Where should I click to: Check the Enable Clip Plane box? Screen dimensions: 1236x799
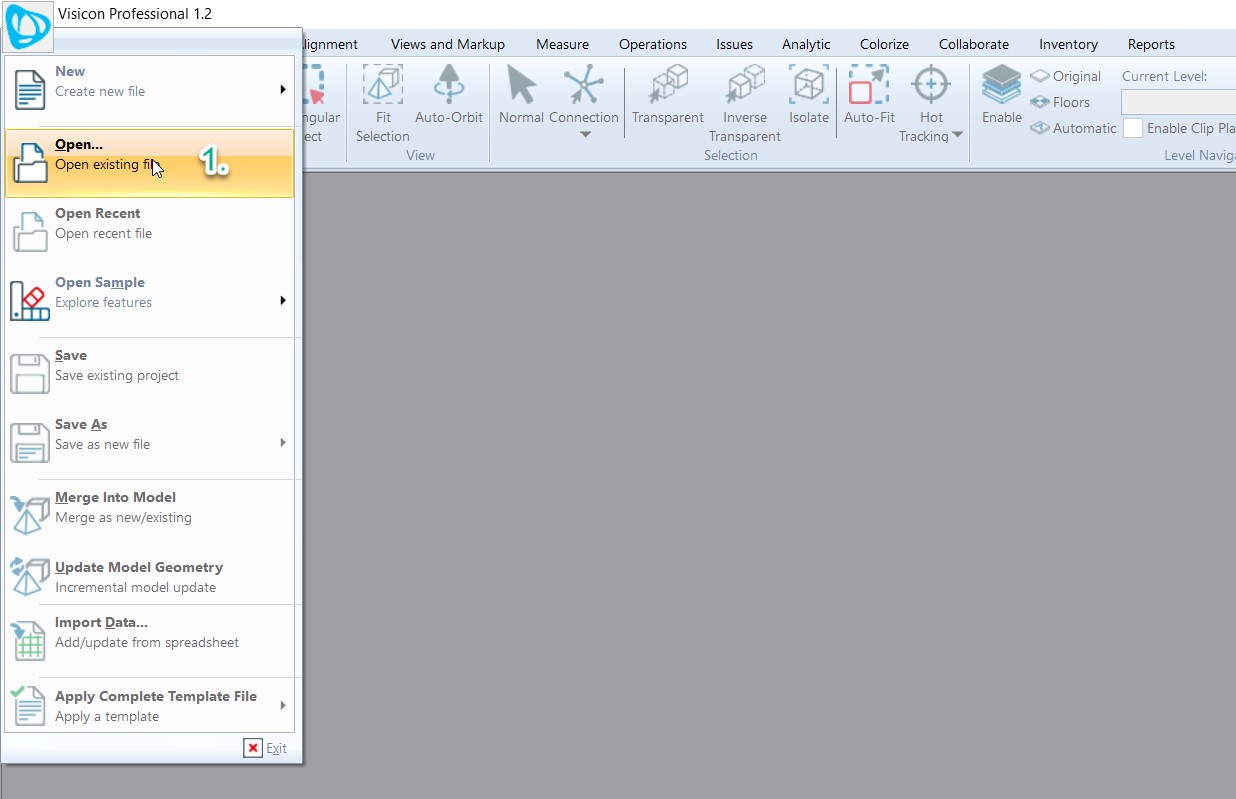(1132, 128)
